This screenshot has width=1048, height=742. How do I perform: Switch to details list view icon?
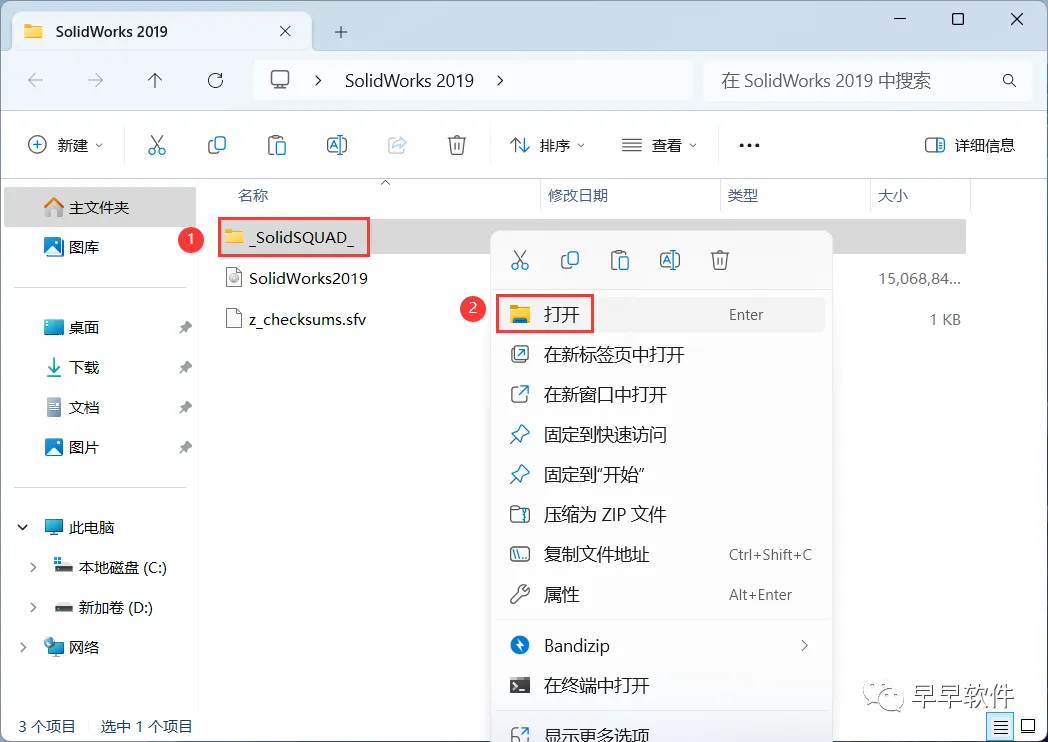1001,727
